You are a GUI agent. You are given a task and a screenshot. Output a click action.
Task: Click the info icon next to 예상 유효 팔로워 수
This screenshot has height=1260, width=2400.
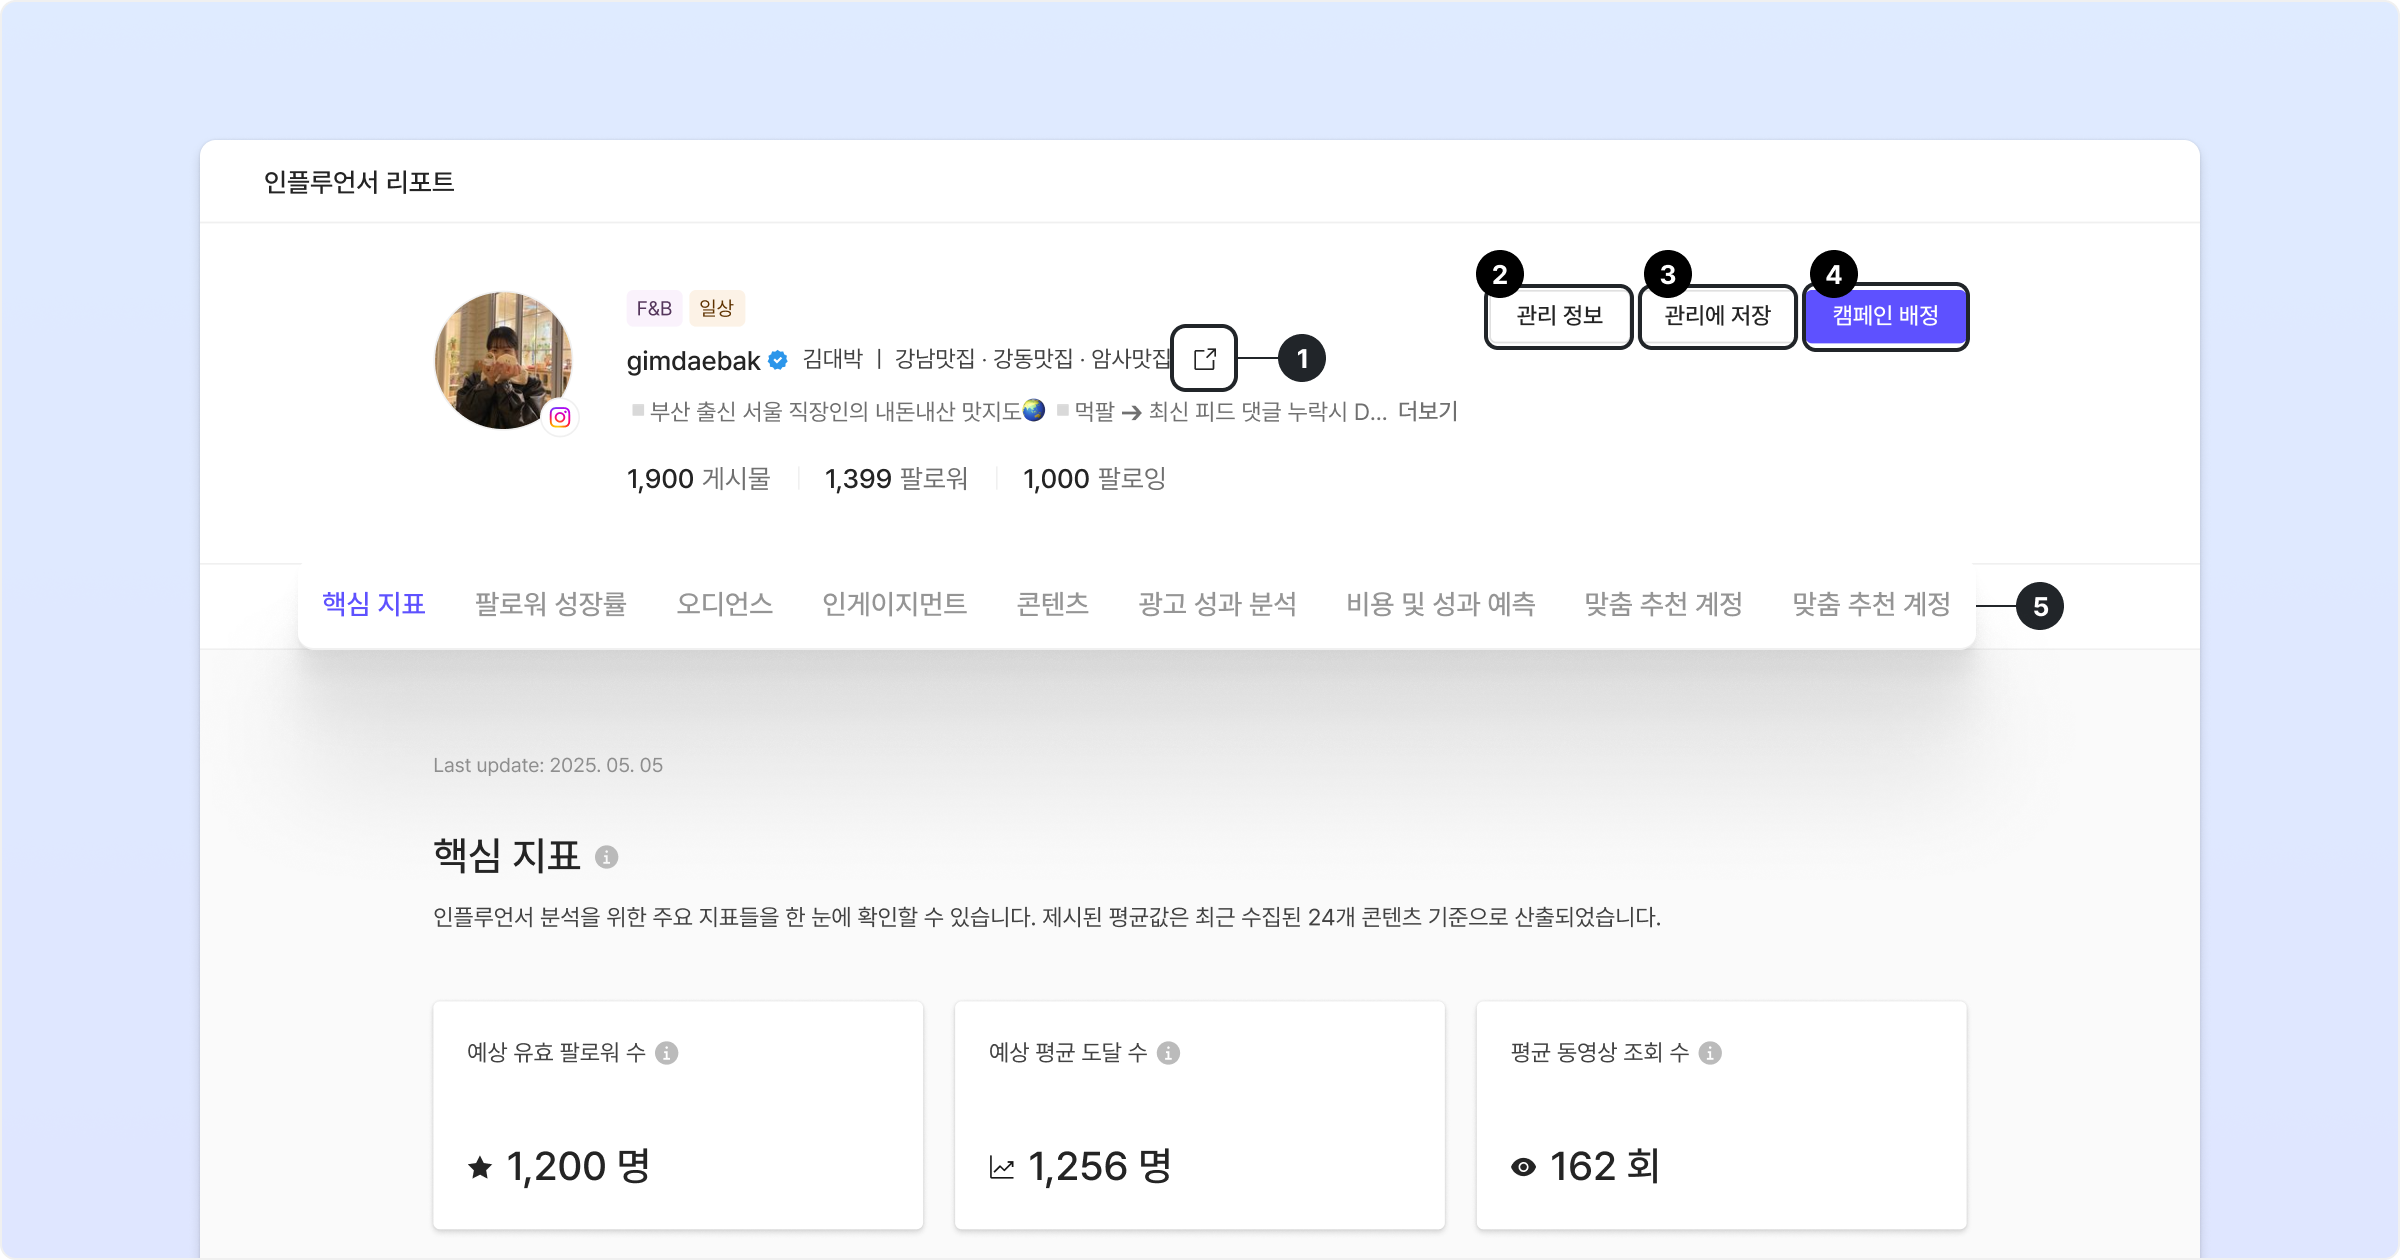point(666,1052)
